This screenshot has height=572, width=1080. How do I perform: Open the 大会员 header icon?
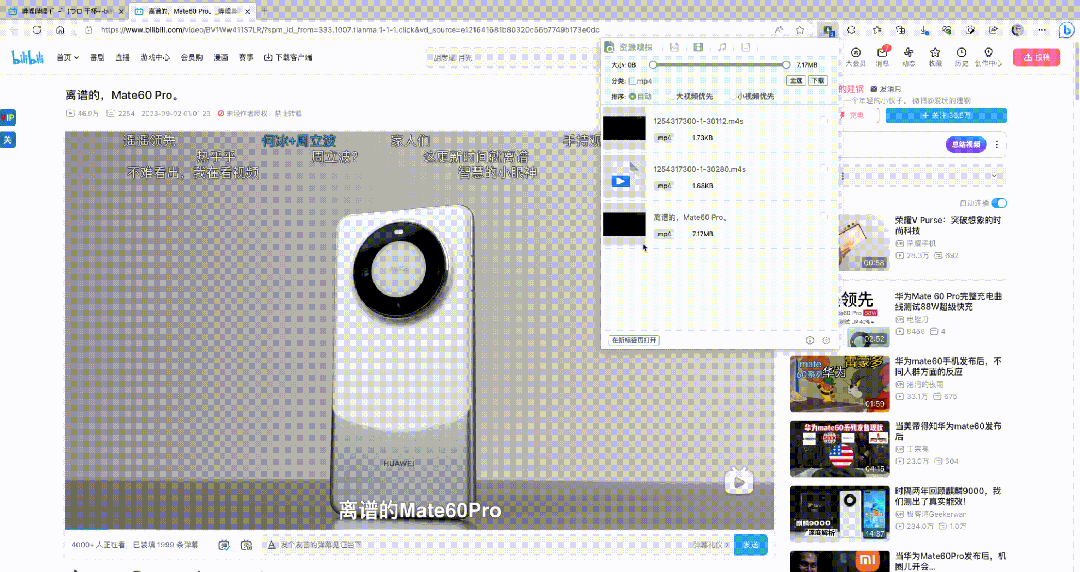pos(855,57)
